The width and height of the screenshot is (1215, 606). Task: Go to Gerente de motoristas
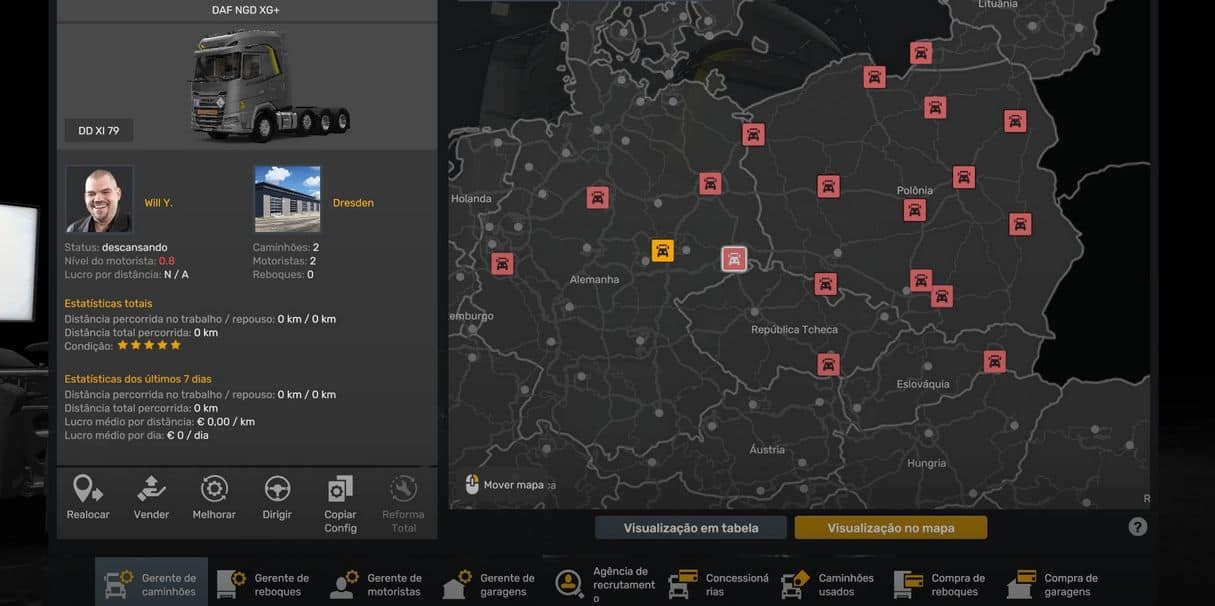(377, 584)
